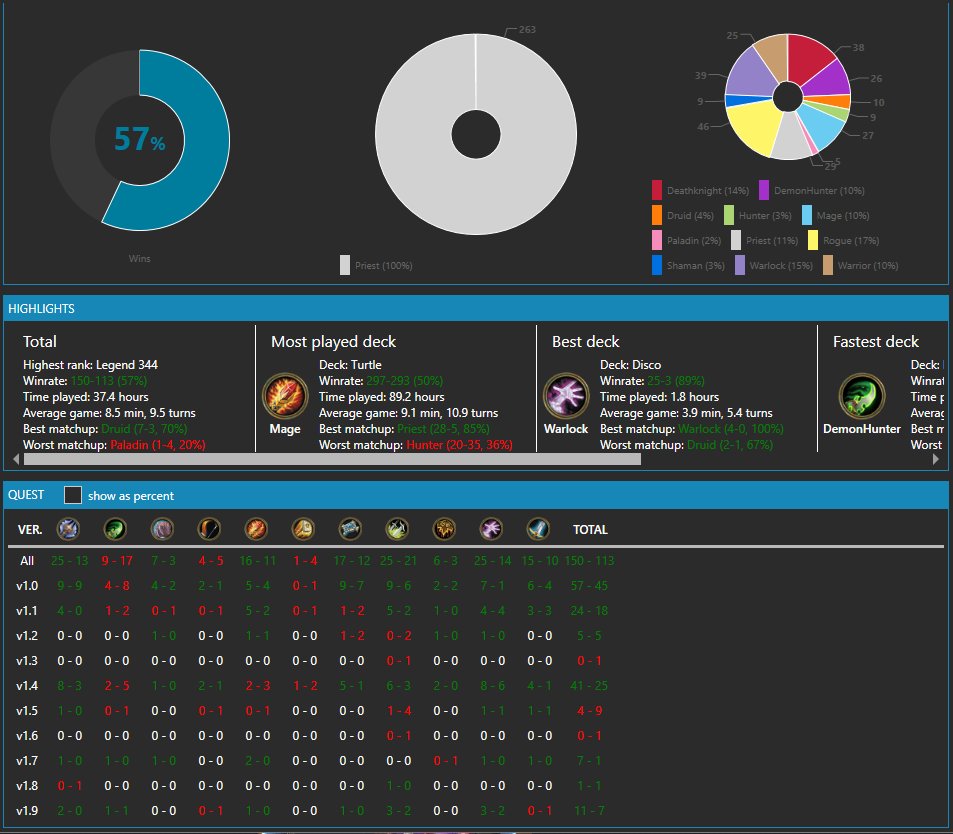Select the Rogue class column icon
The image size is (953, 834).
tap(397, 529)
